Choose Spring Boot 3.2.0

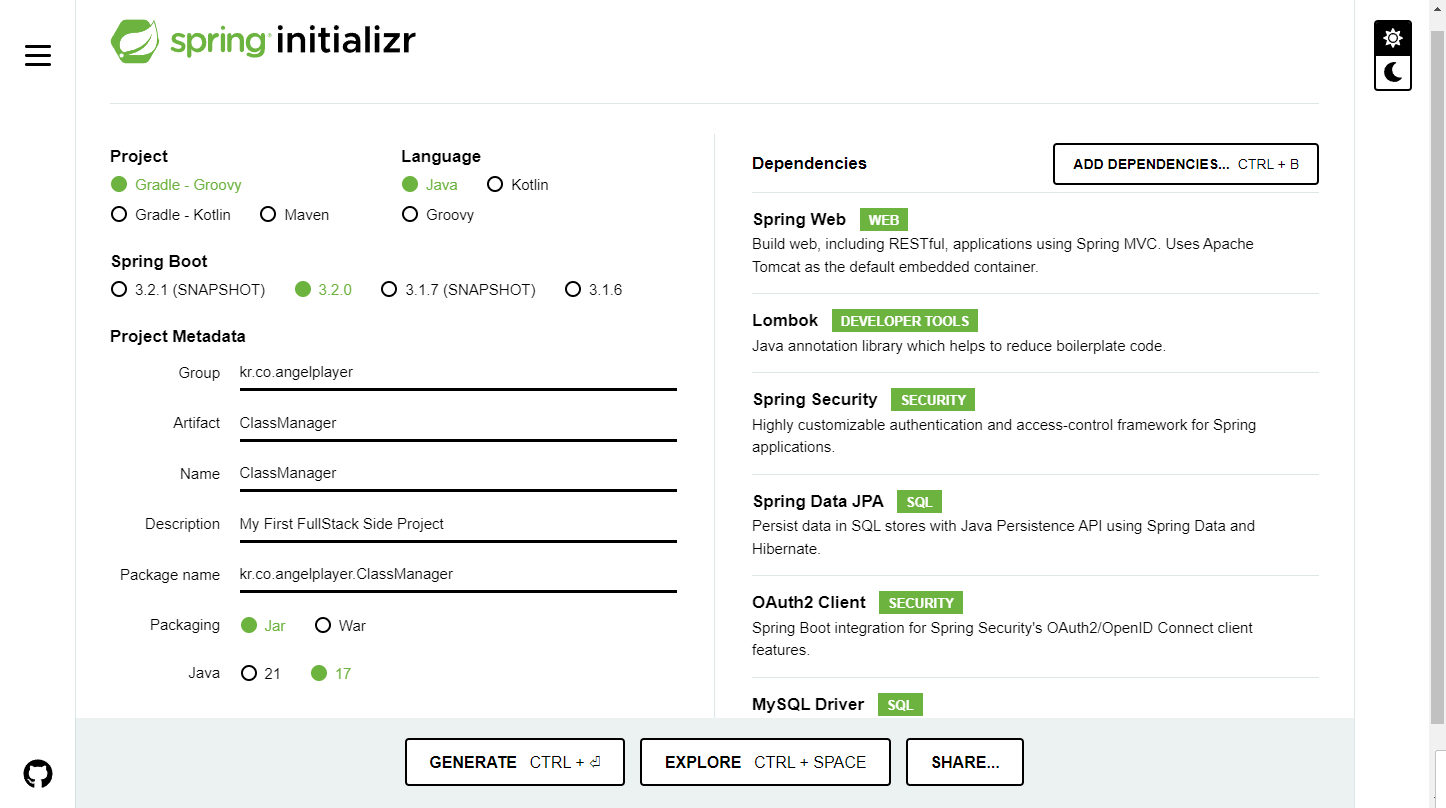pyautogui.click(x=324, y=290)
